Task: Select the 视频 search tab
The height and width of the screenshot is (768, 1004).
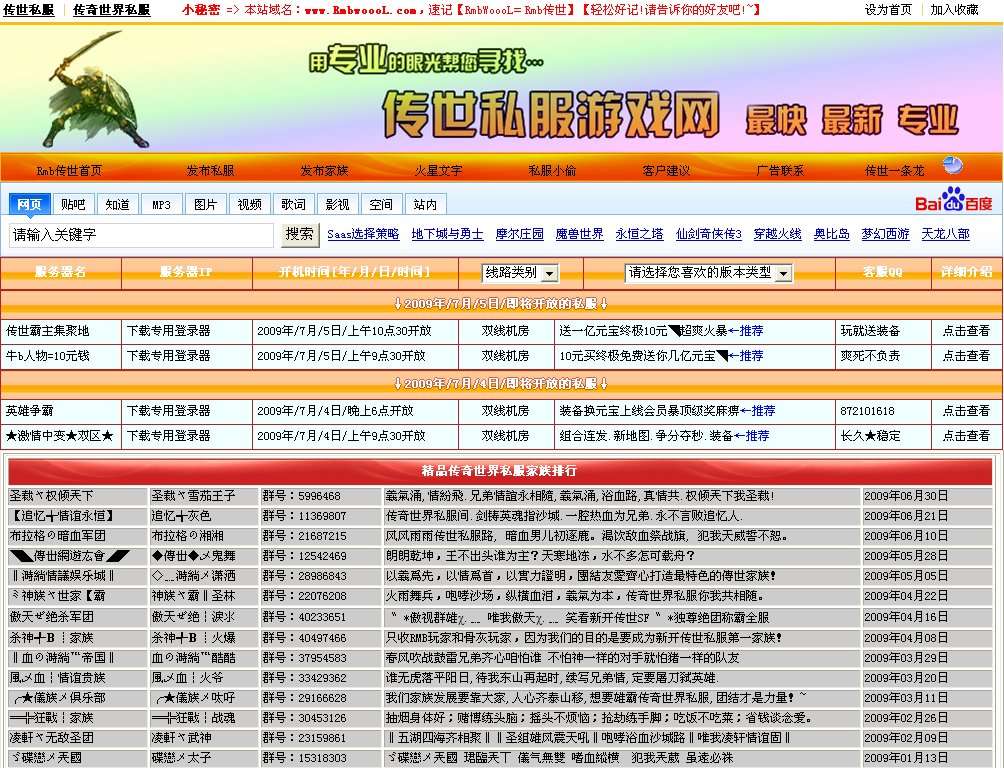Action: (248, 203)
